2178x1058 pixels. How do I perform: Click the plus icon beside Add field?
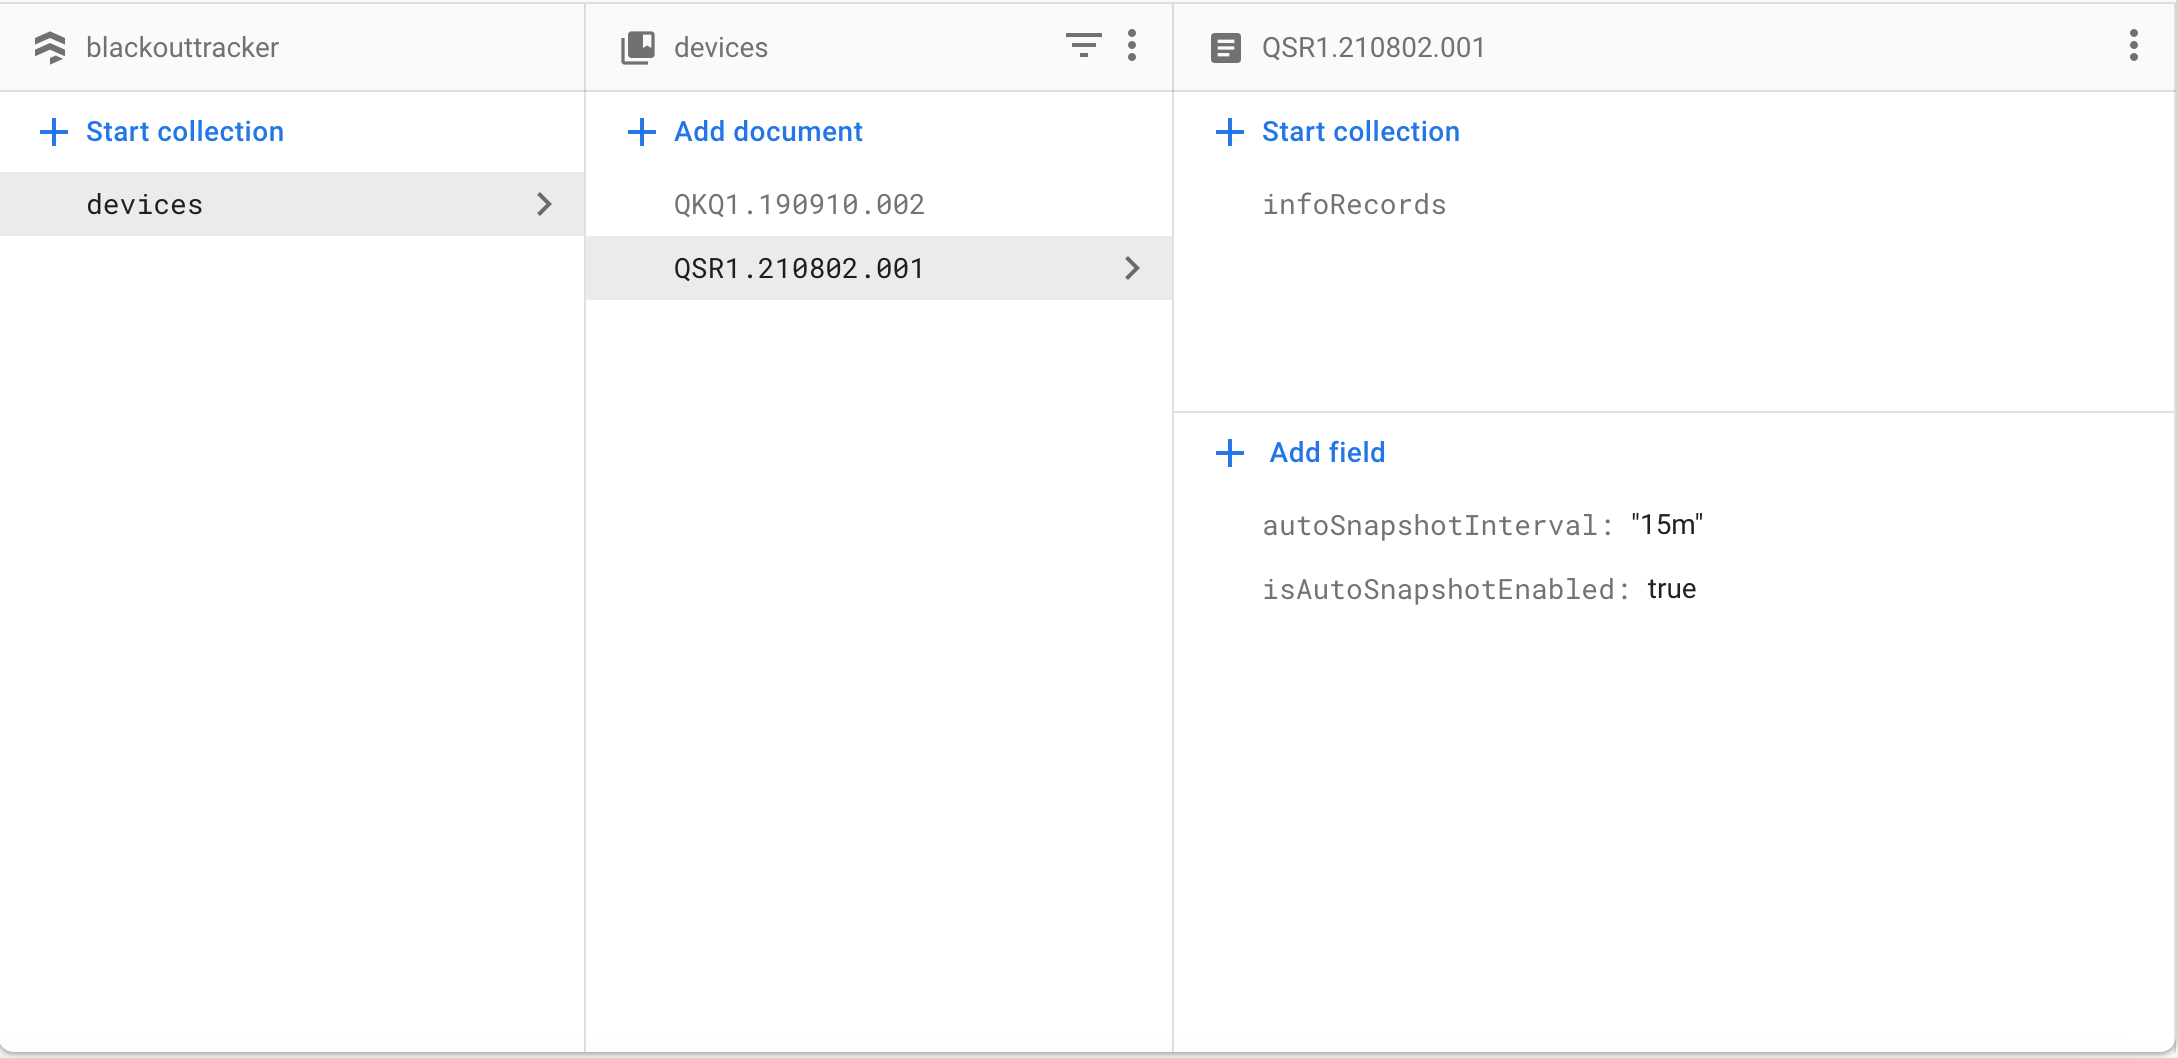coord(1229,453)
